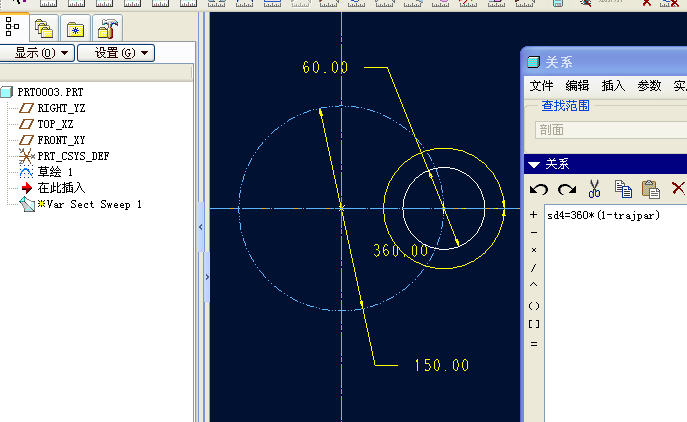687x422 pixels.
Task: Select the 草绘 1 sketch feature
Action: coord(55,172)
